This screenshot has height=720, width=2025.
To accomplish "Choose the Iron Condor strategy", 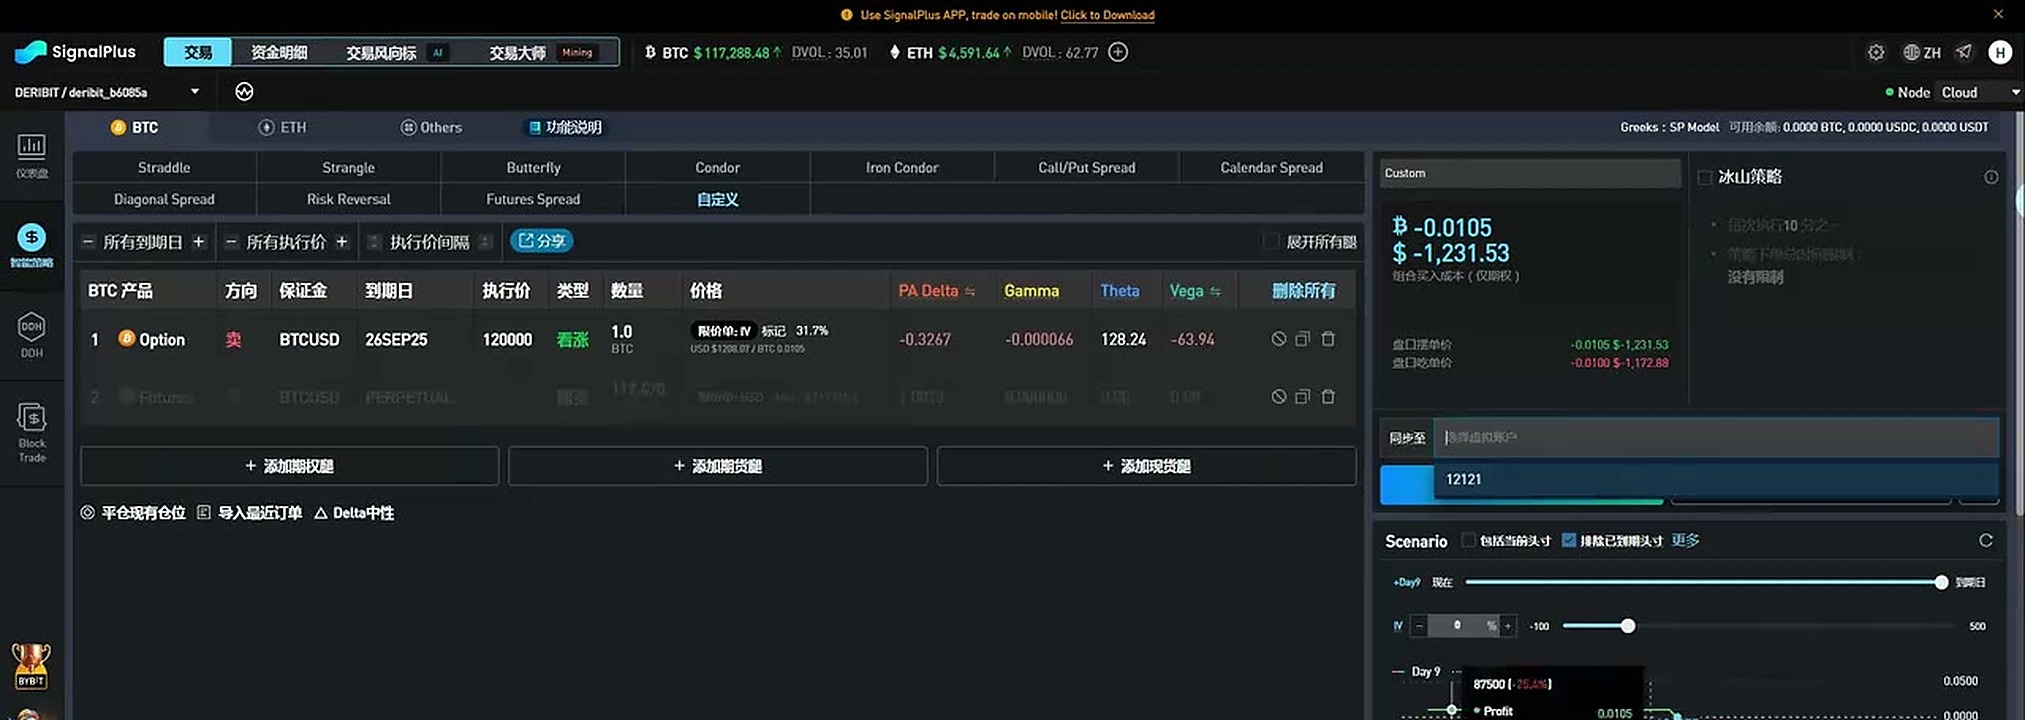I will point(902,167).
